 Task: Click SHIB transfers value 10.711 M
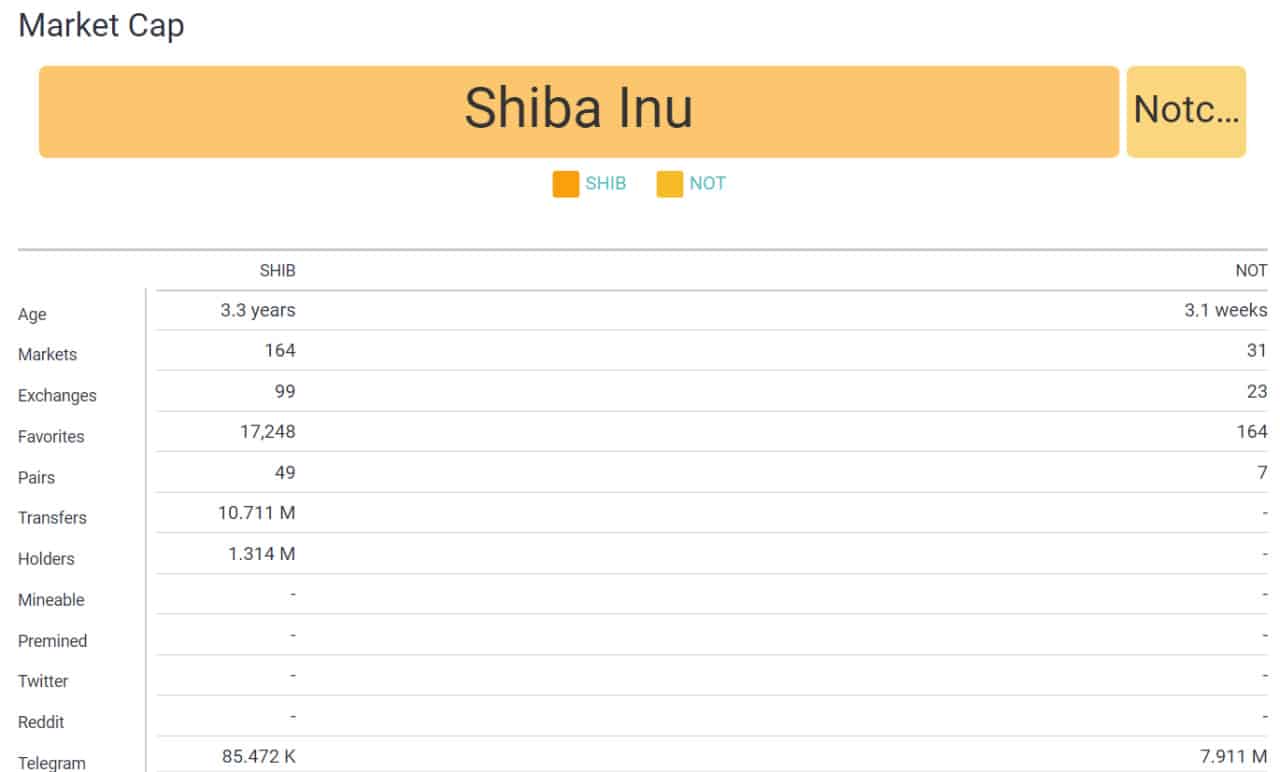tap(257, 513)
